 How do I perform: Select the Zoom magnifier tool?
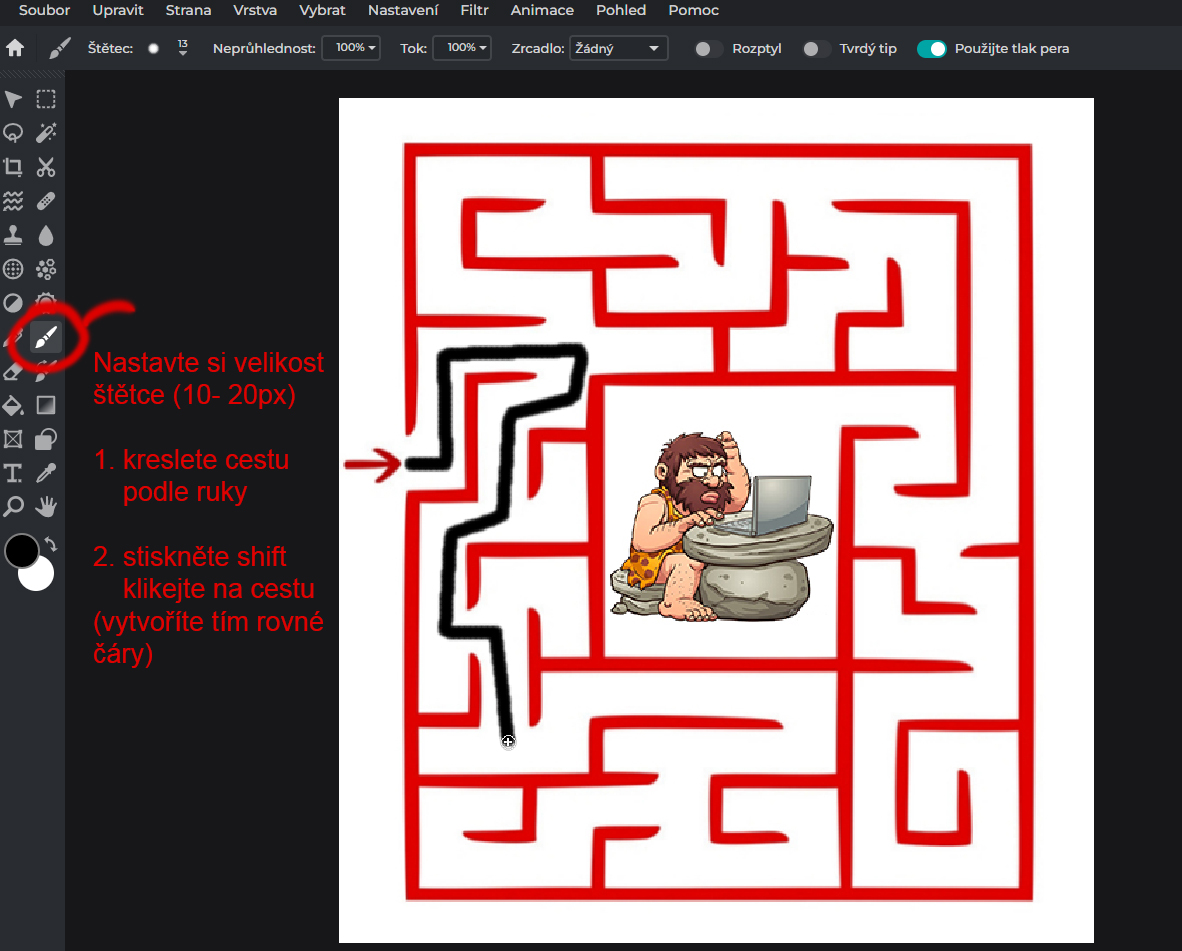(13, 507)
